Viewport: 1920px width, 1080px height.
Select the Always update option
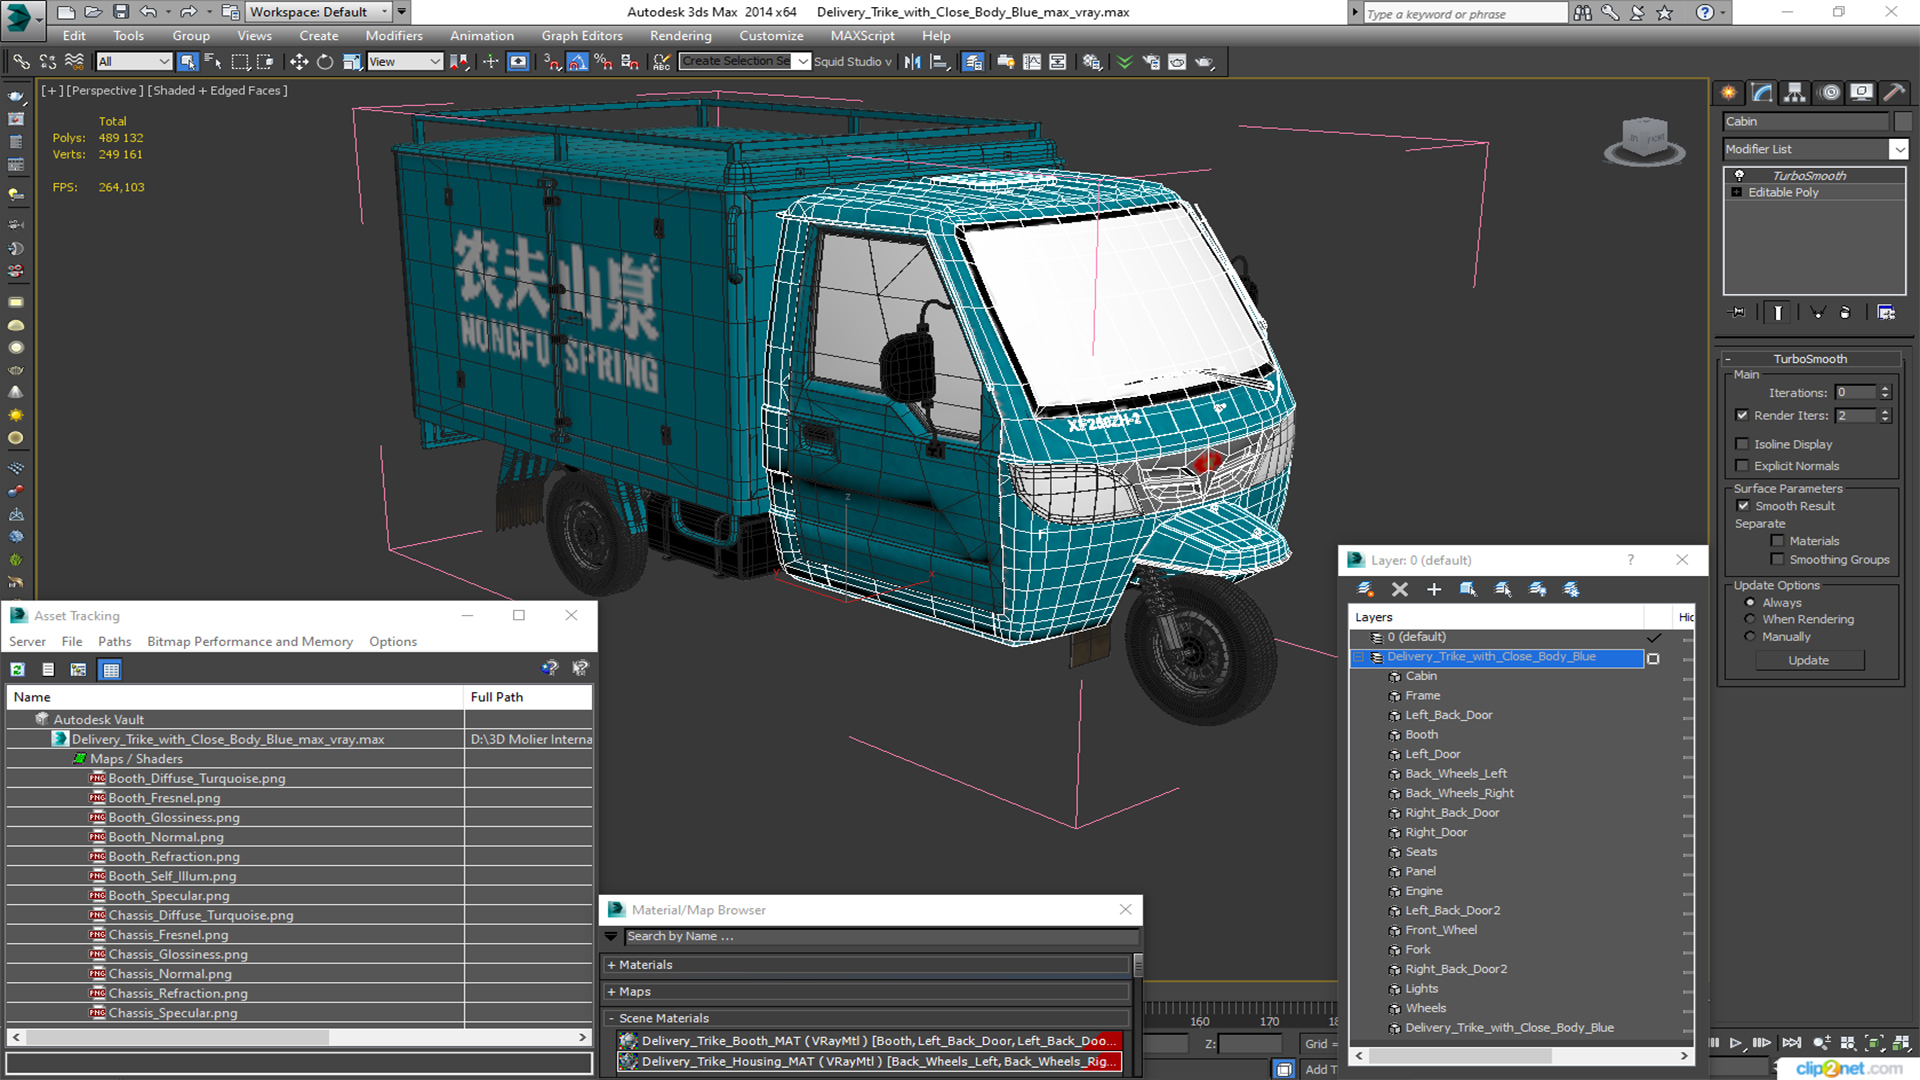pos(1750,603)
